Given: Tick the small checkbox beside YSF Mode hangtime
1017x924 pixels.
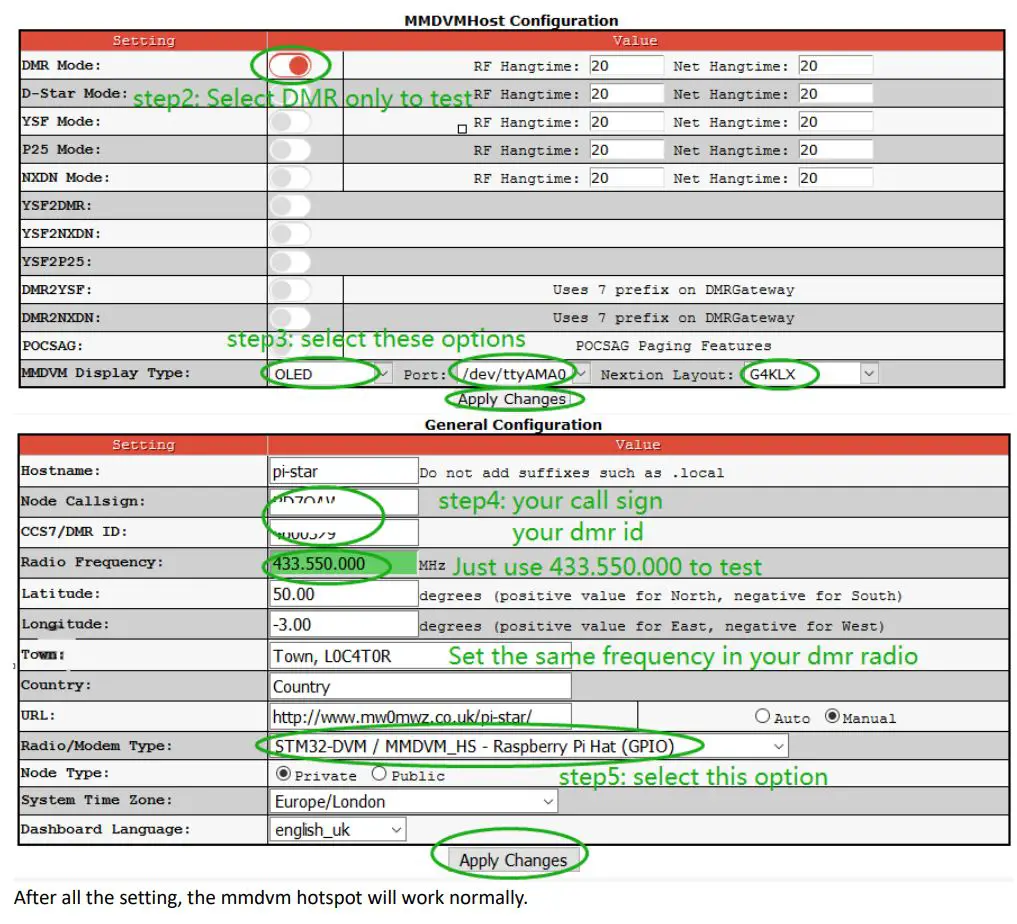Looking at the screenshot, I should [461, 128].
